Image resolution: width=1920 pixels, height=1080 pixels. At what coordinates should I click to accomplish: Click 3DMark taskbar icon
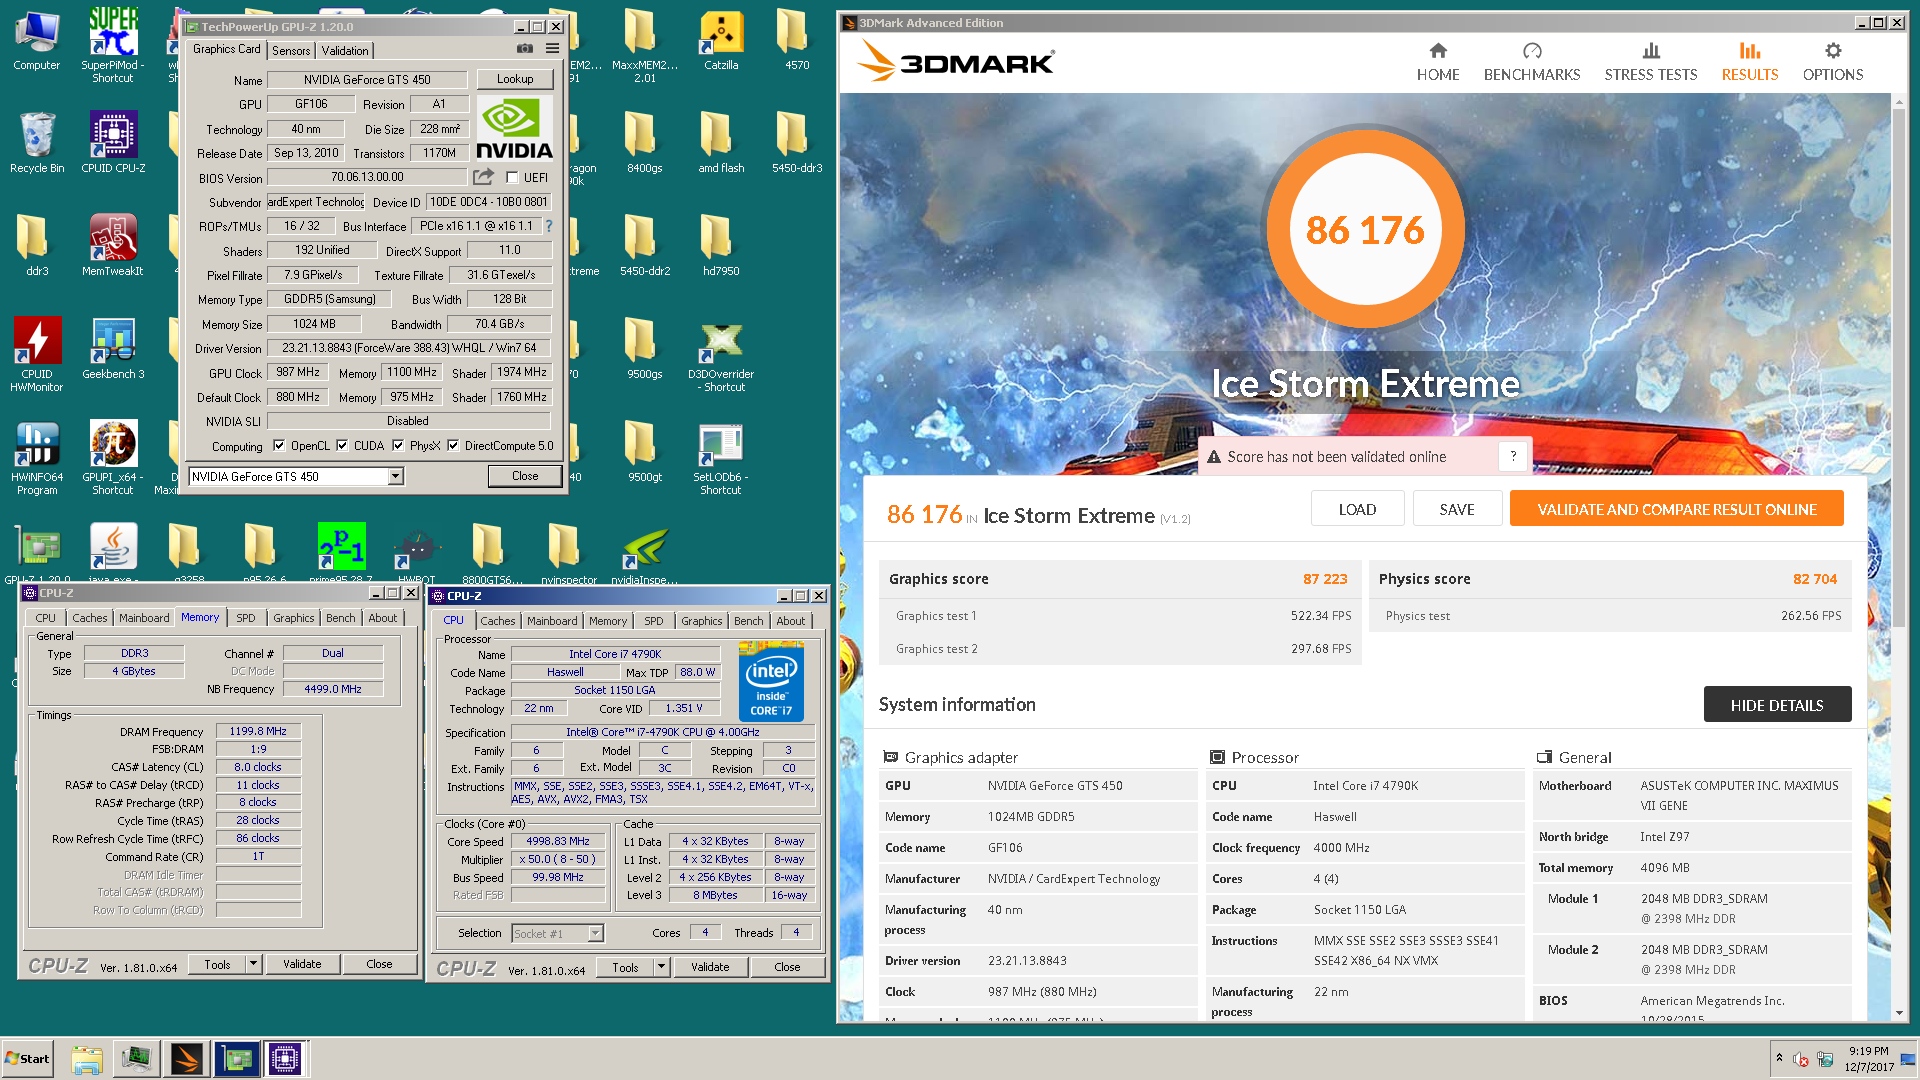(187, 1058)
